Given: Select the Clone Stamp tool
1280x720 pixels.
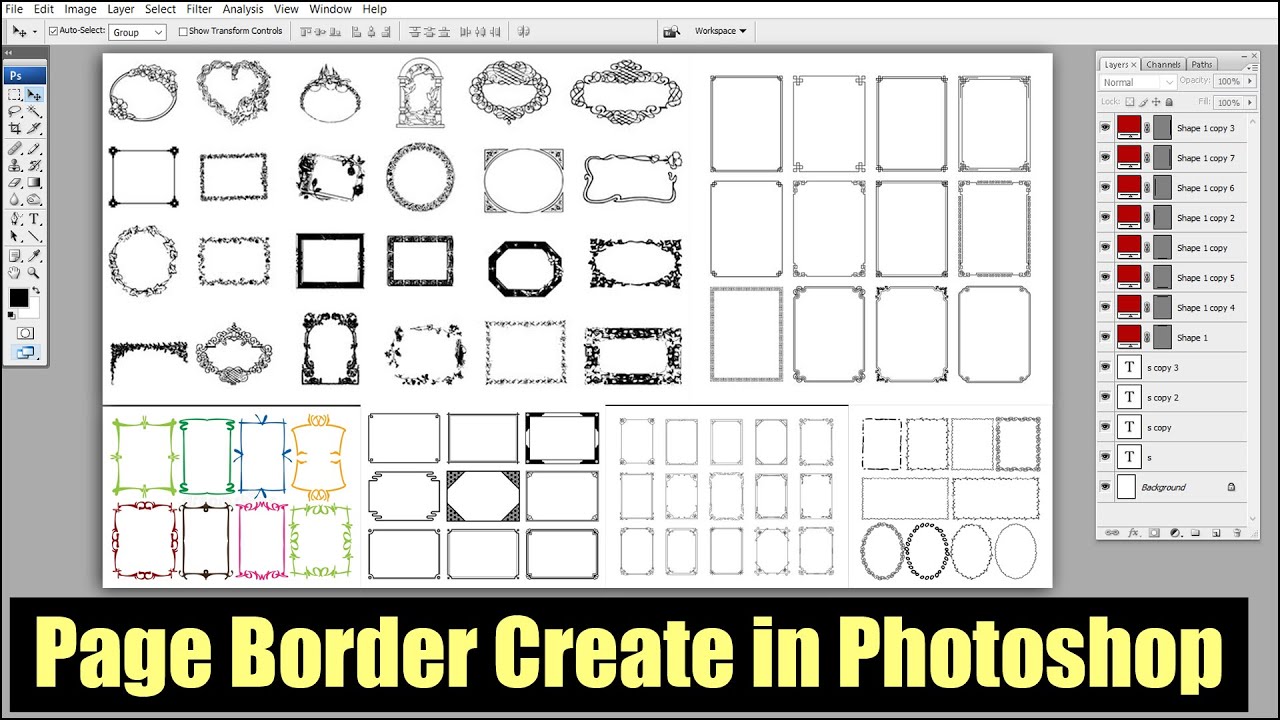Looking at the screenshot, I should click(x=15, y=166).
